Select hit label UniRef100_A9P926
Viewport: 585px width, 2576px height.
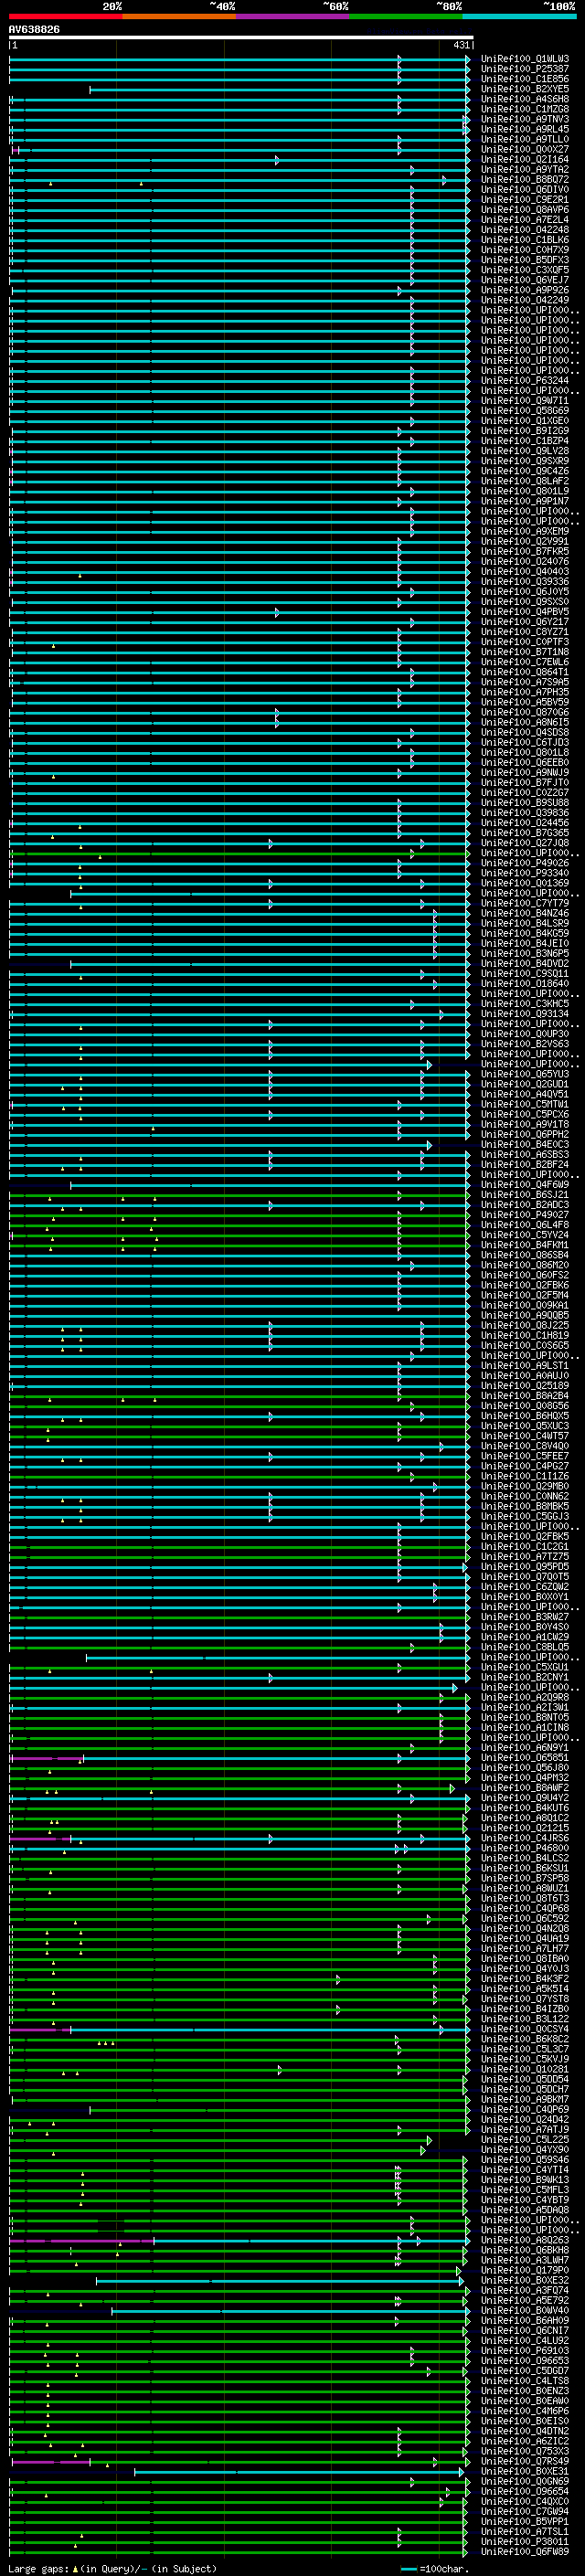pyautogui.click(x=525, y=290)
